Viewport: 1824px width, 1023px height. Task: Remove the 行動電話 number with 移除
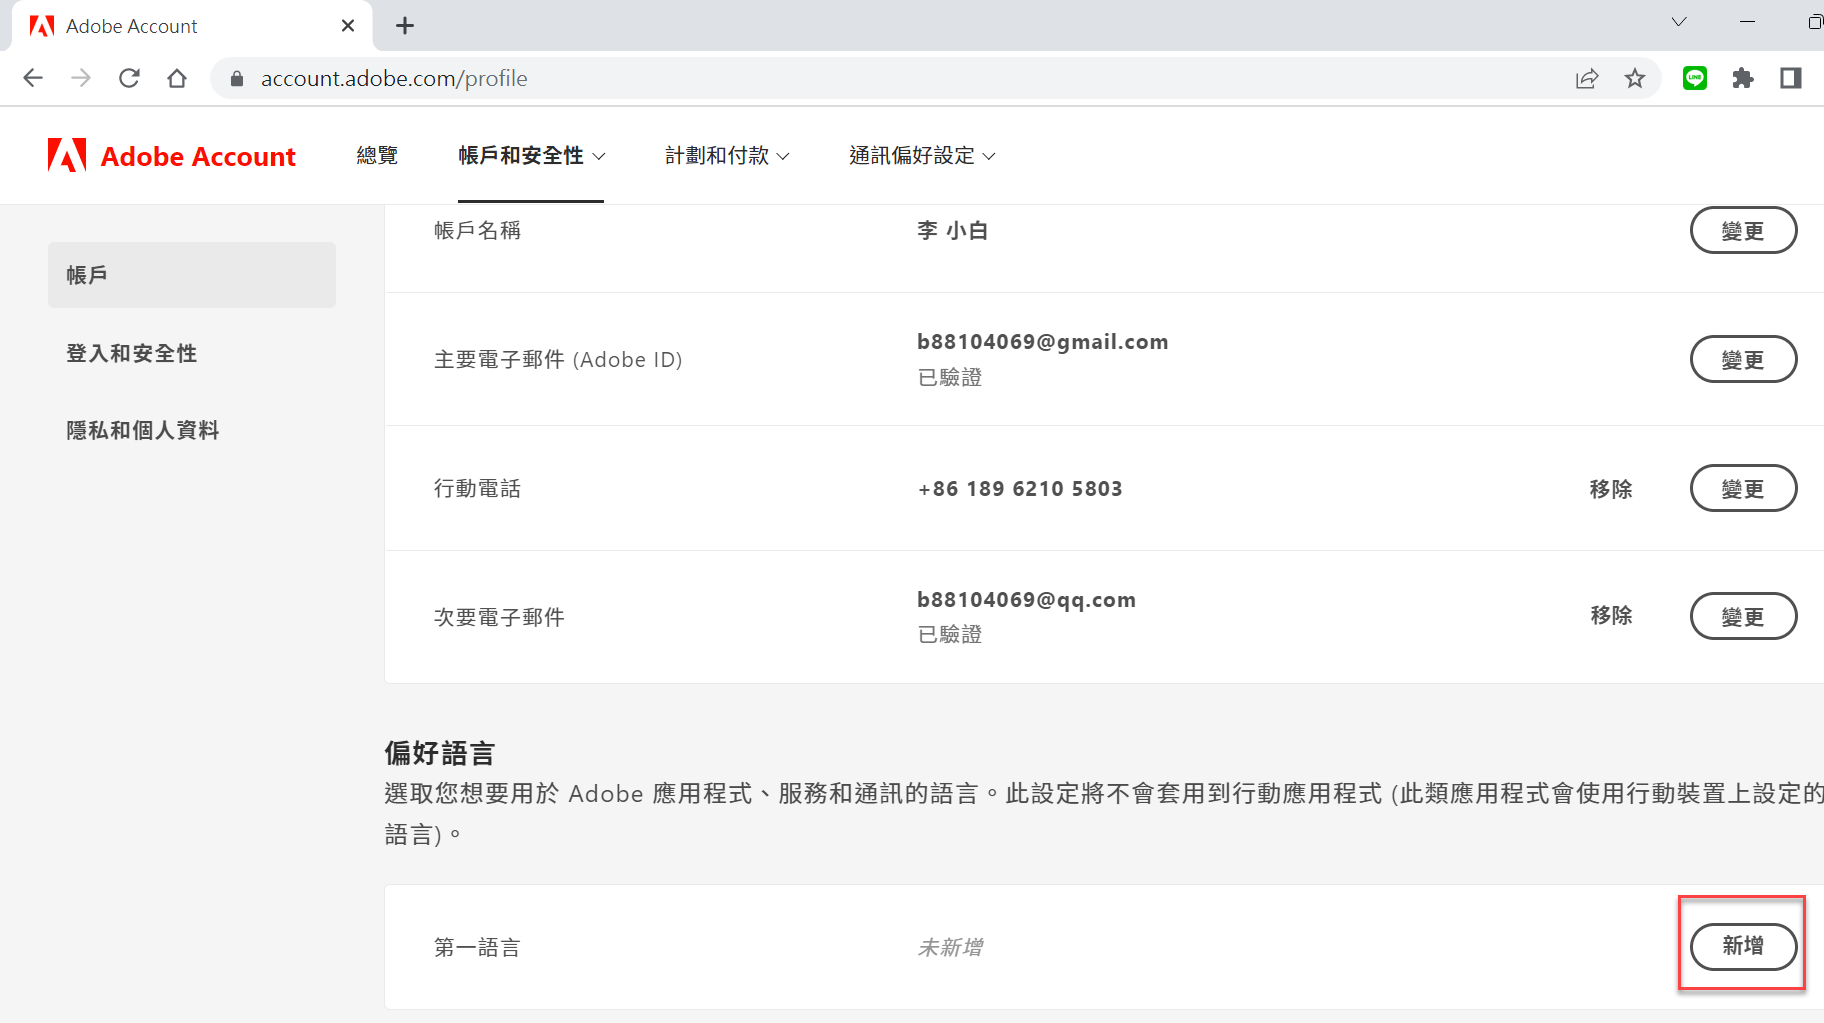click(x=1611, y=489)
